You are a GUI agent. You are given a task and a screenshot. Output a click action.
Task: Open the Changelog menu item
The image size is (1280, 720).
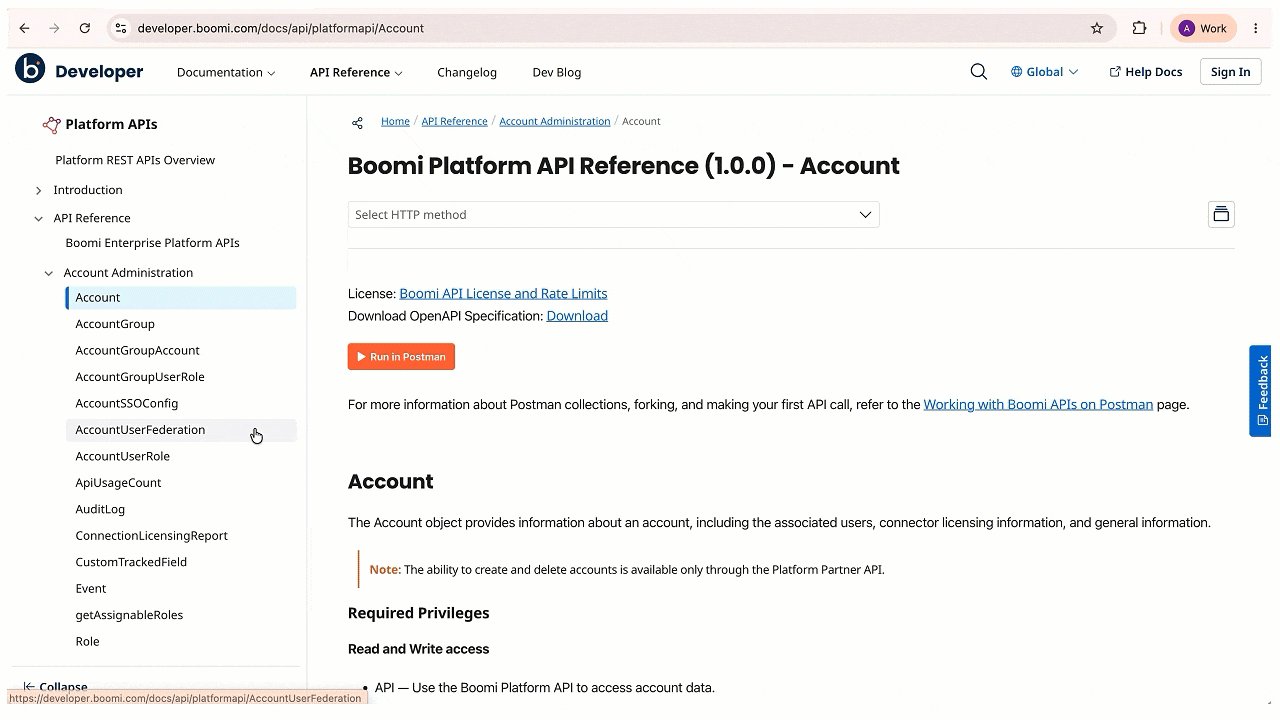[467, 72]
